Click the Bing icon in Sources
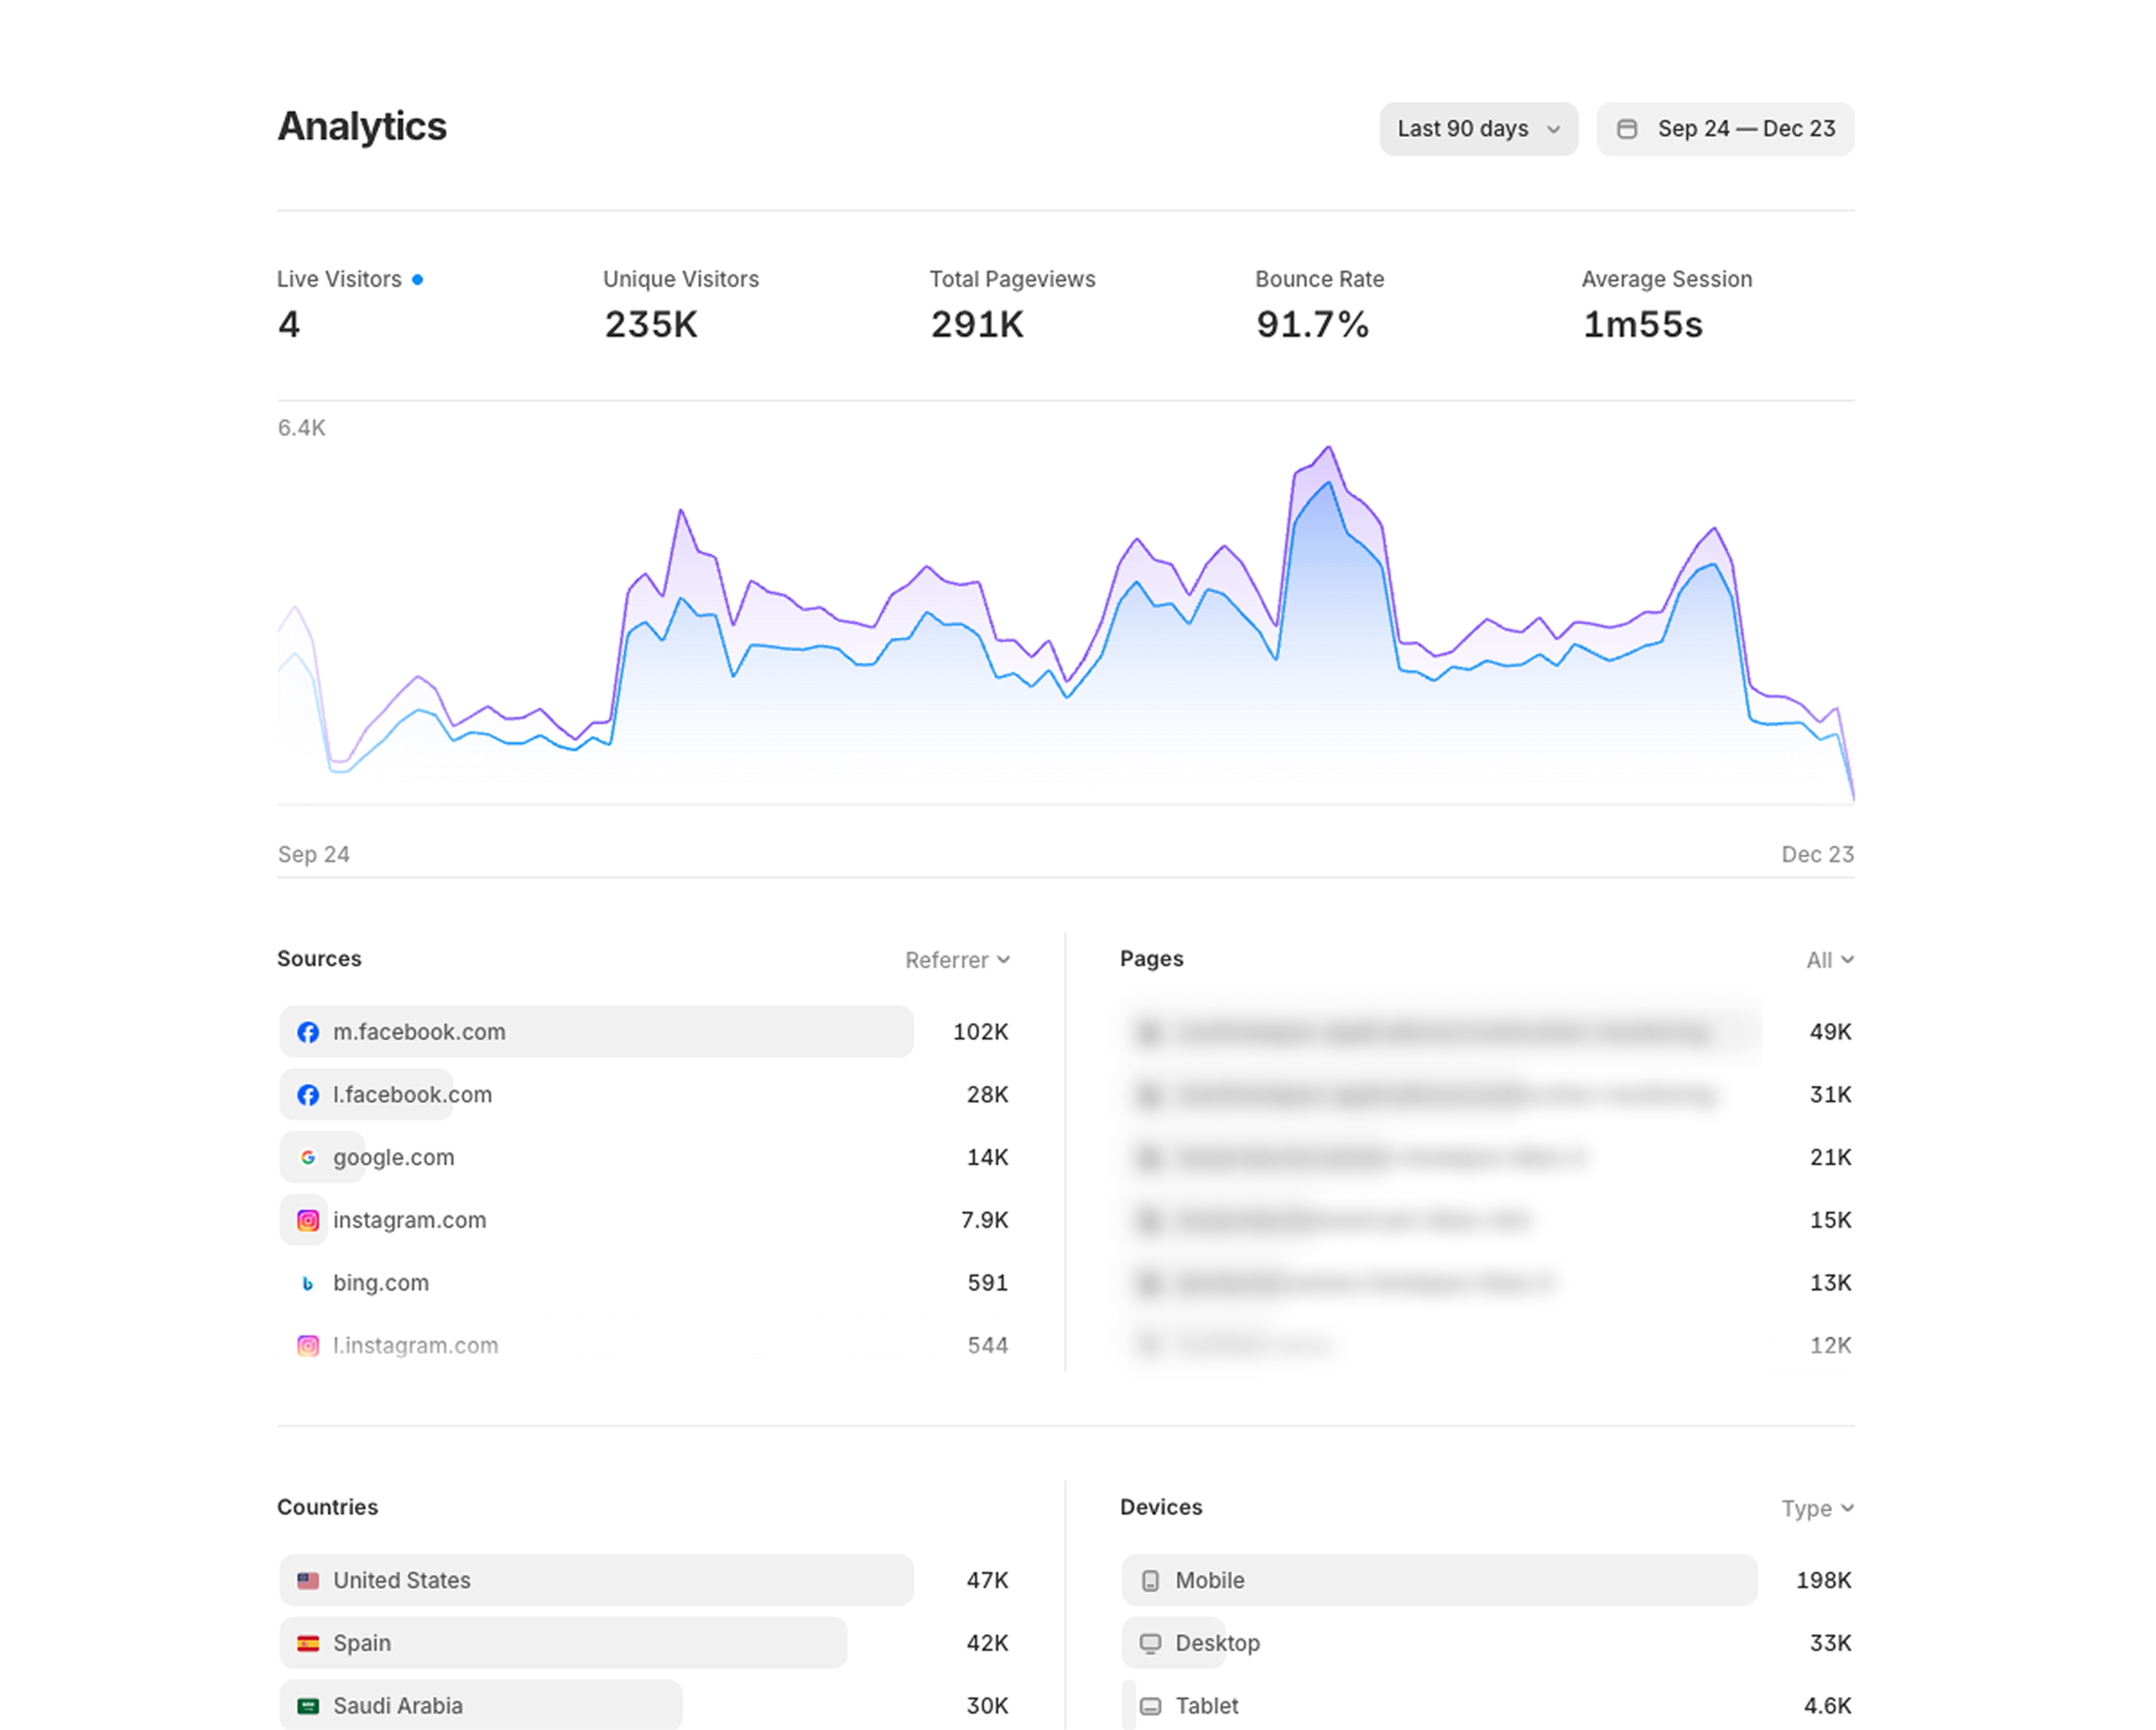Image resolution: width=2156 pixels, height=1730 pixels. point(308,1283)
